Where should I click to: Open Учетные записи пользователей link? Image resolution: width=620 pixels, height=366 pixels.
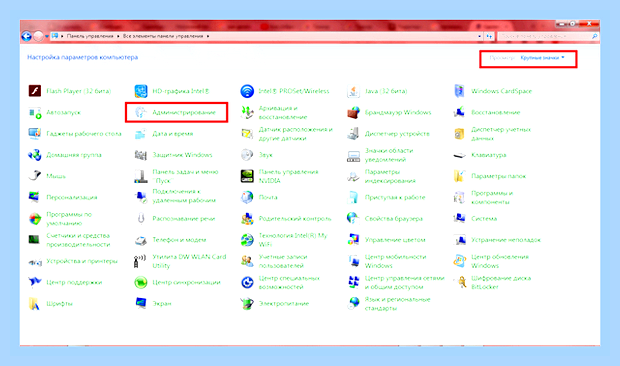pos(283,261)
